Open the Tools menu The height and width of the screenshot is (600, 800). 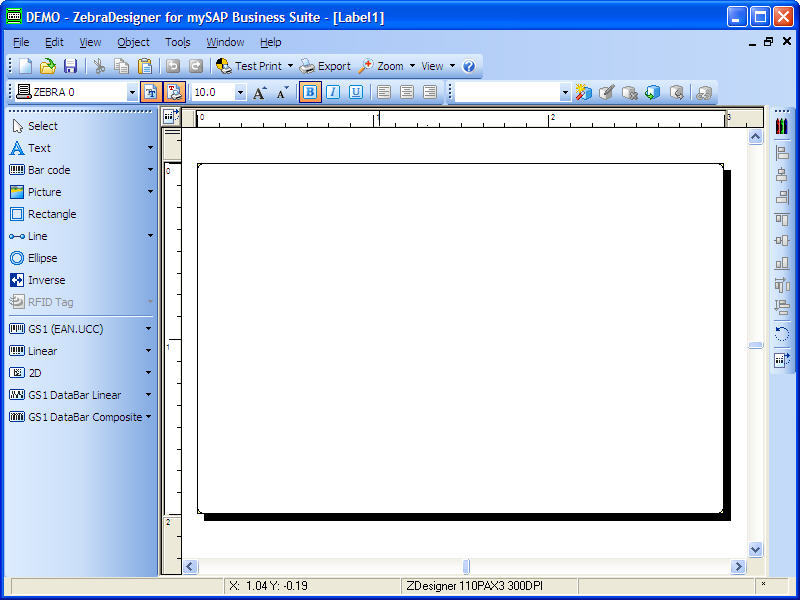pos(177,42)
